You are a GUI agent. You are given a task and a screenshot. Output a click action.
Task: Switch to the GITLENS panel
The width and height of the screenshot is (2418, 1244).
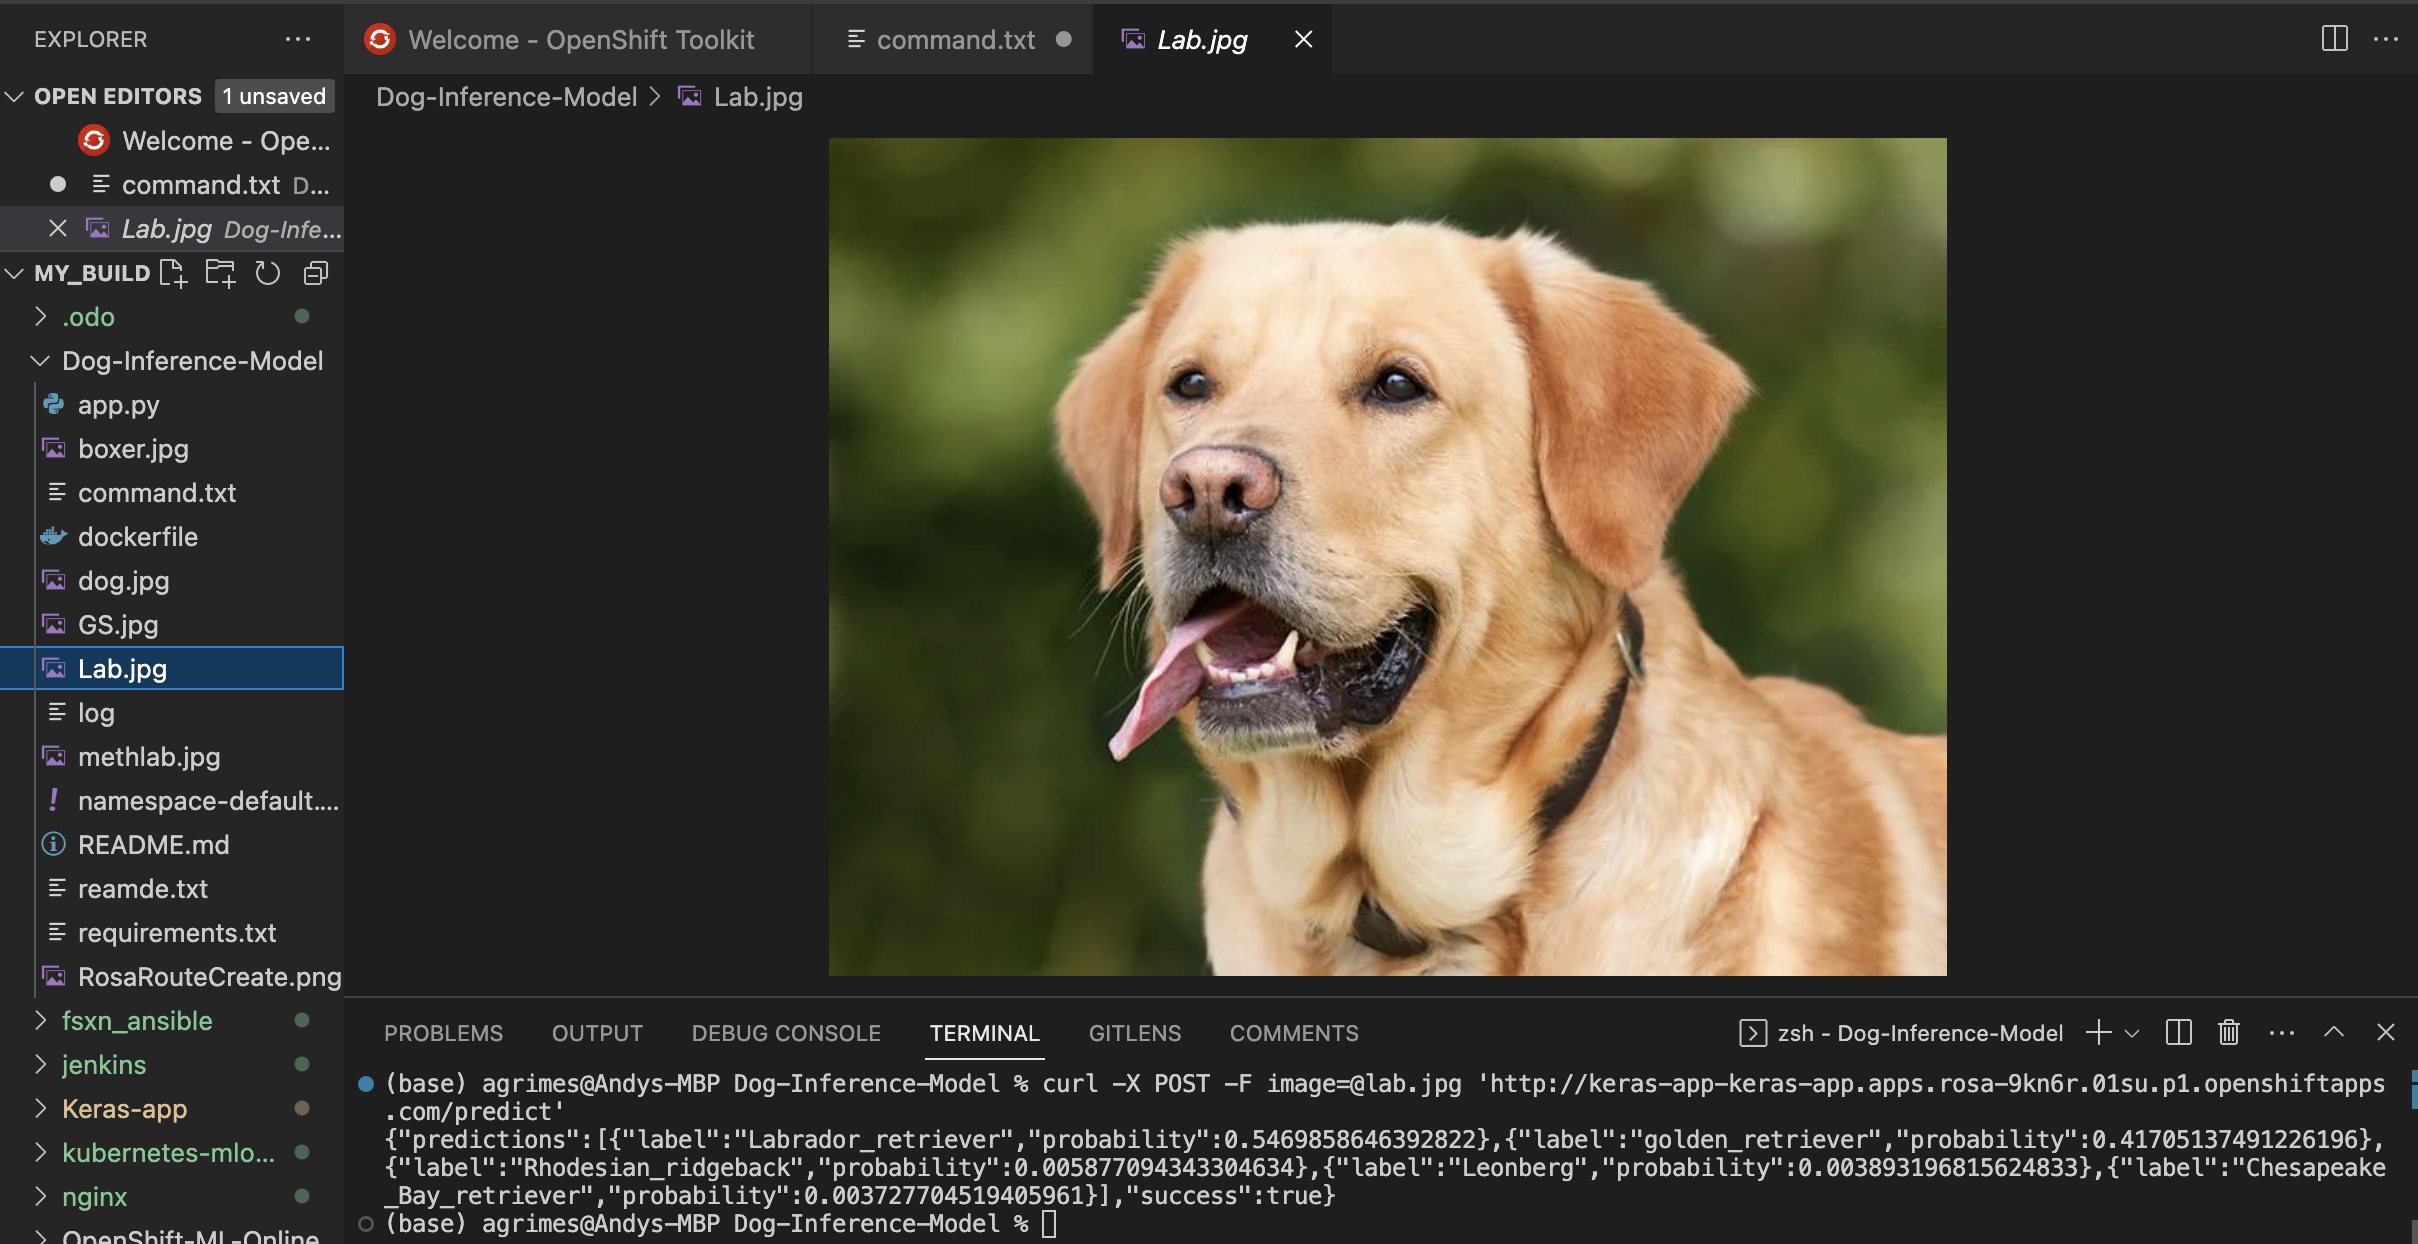click(1132, 1032)
